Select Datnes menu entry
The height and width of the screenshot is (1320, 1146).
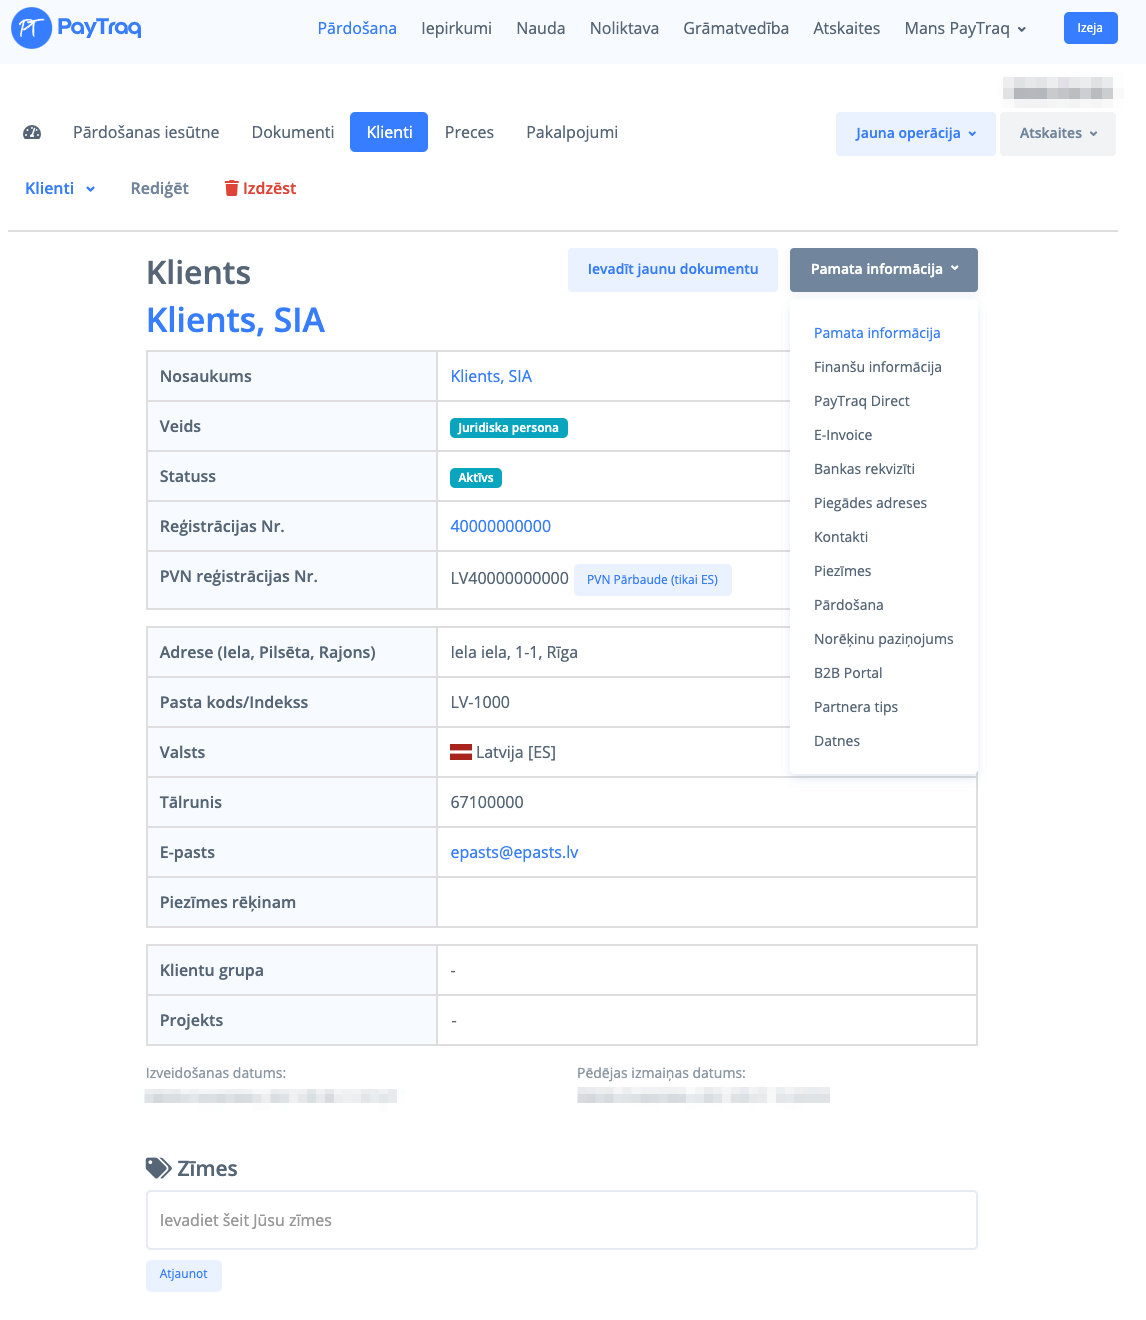(837, 741)
